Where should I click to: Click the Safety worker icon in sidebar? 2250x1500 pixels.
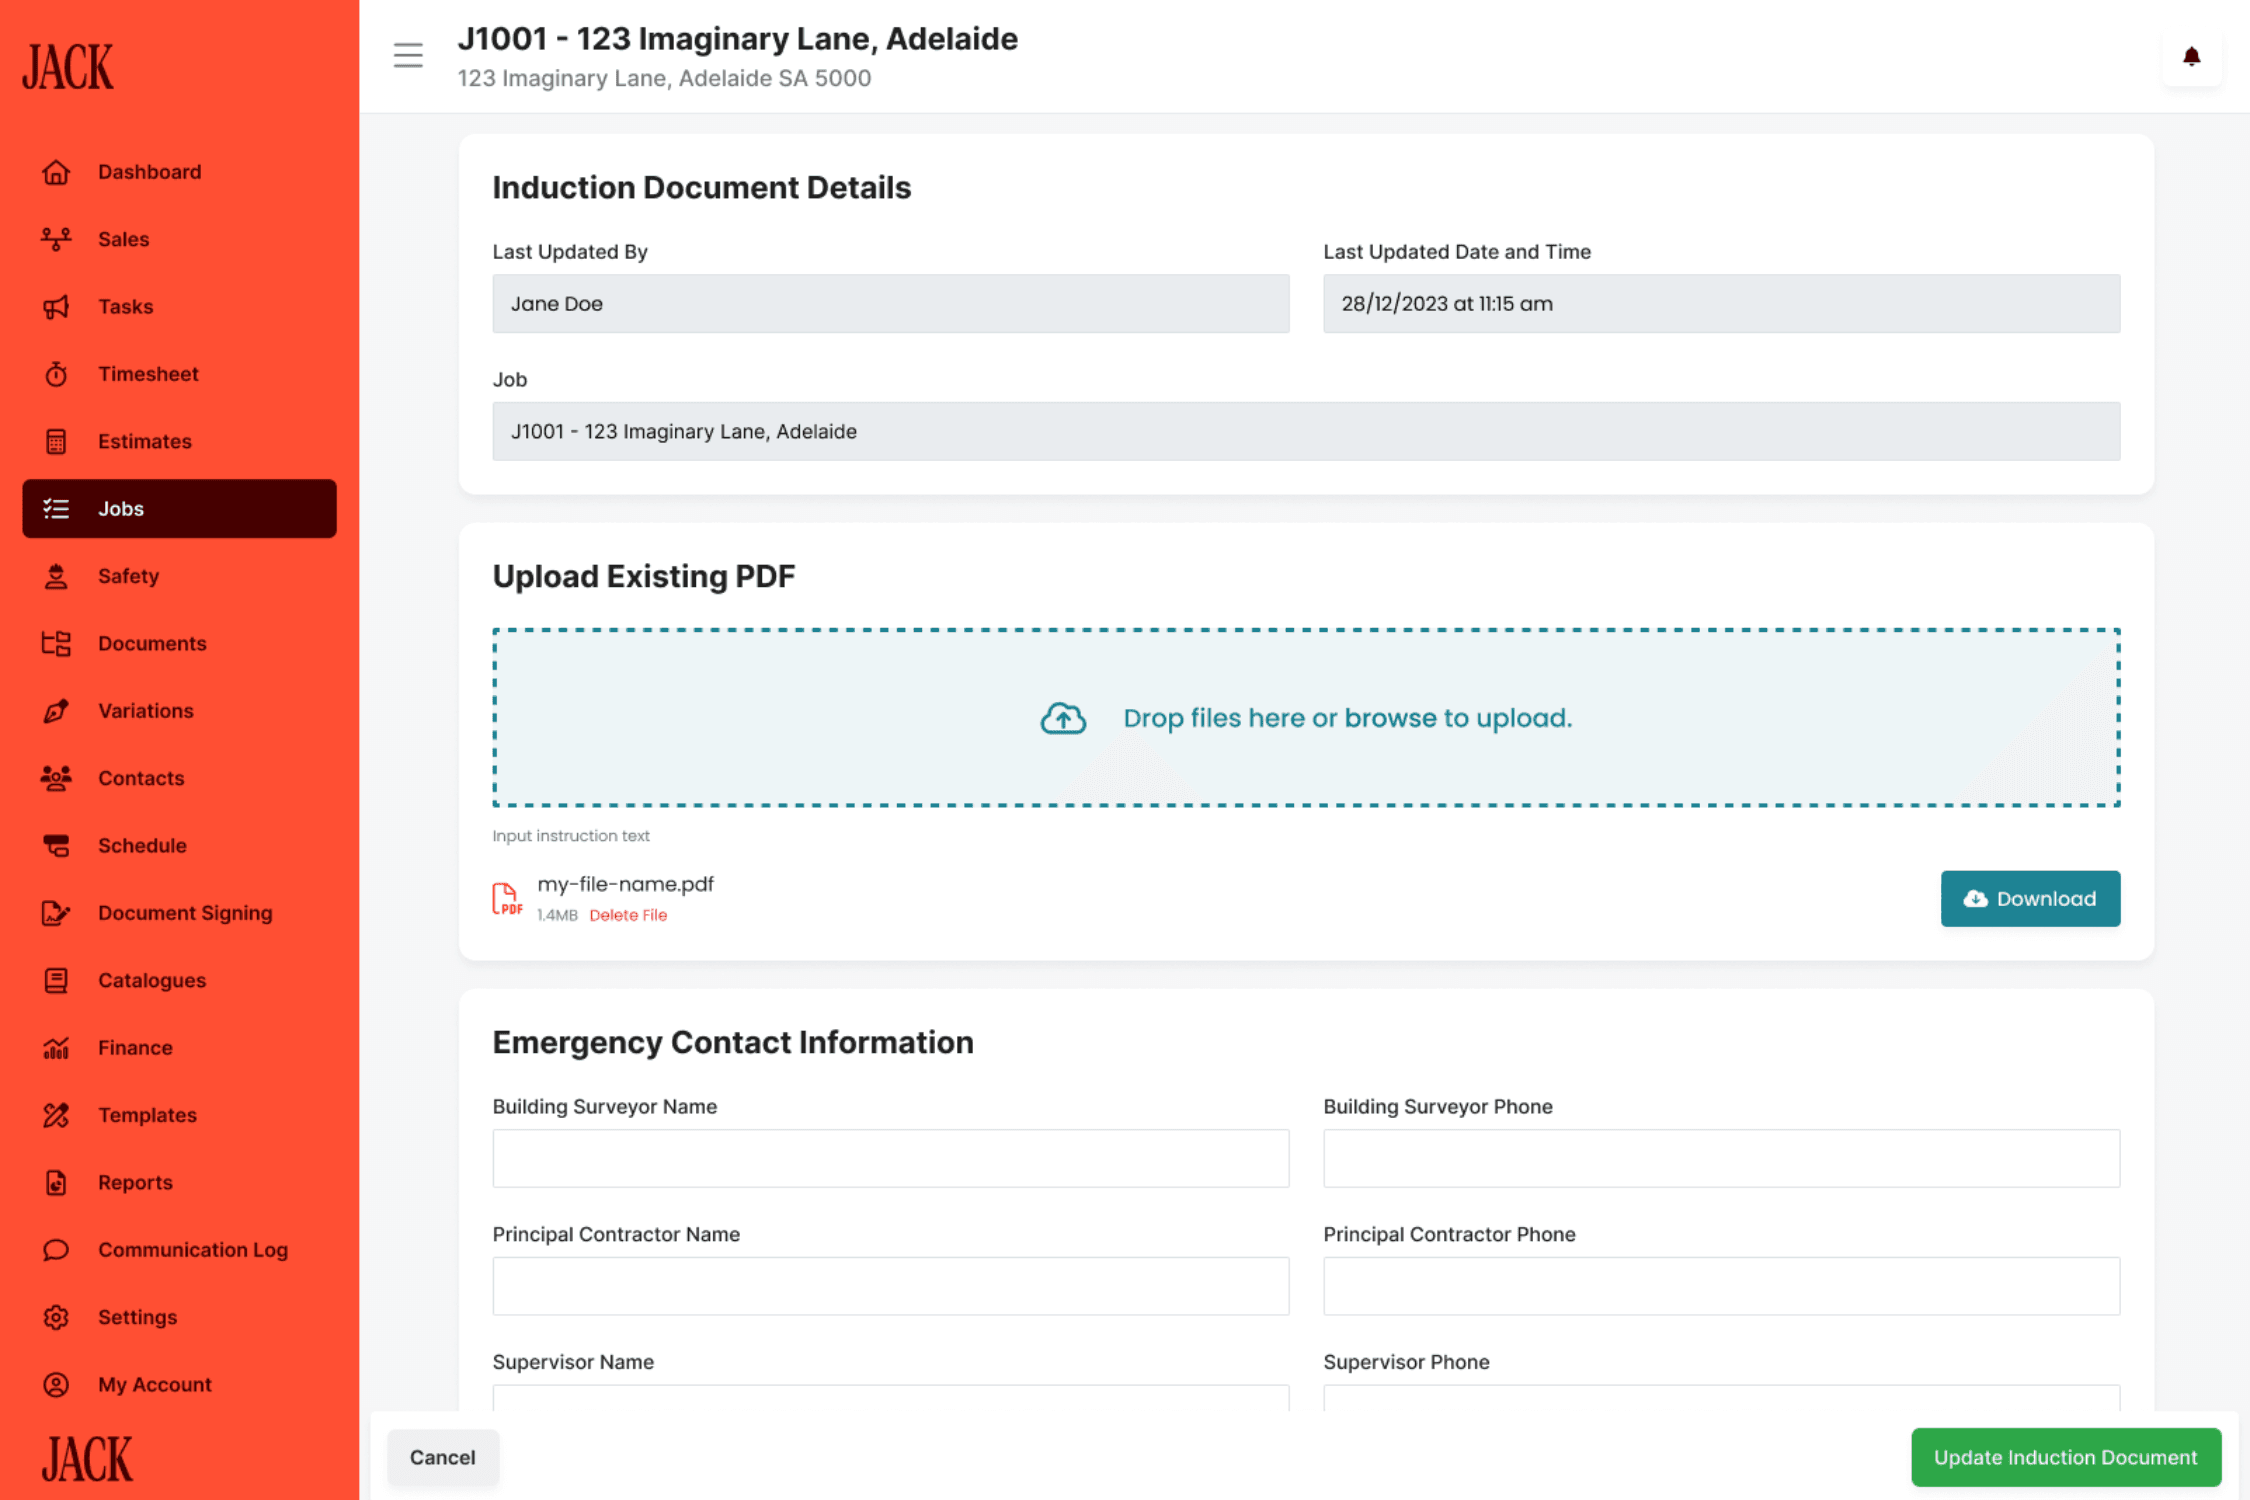[x=56, y=576]
